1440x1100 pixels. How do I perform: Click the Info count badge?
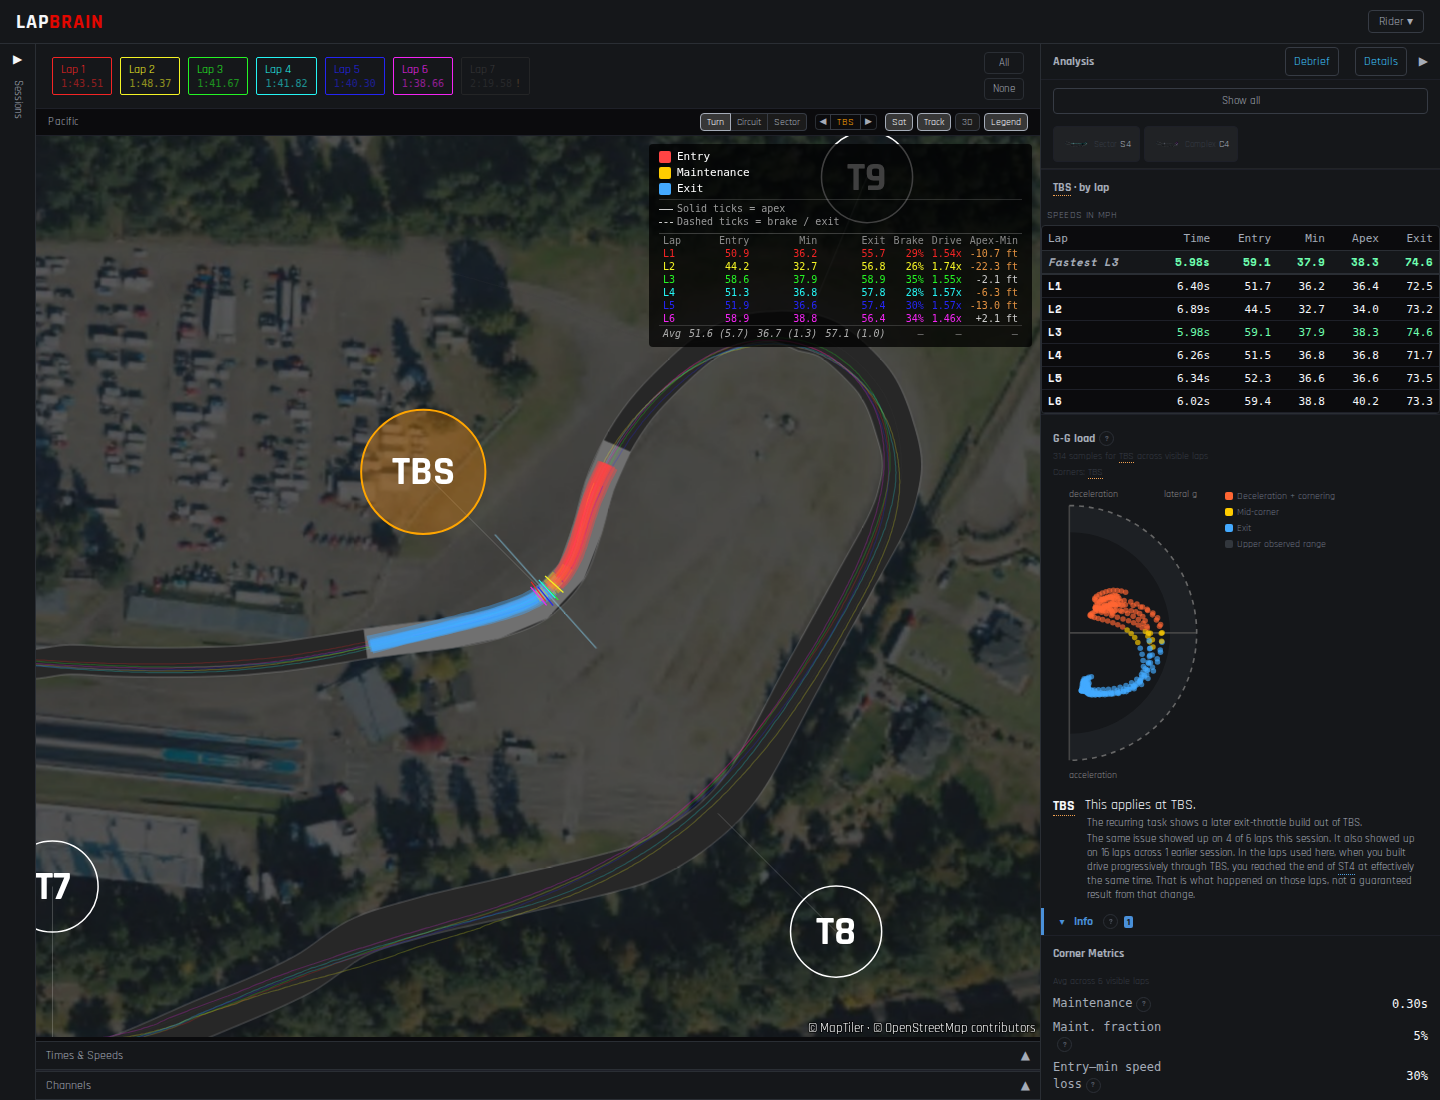[1128, 922]
